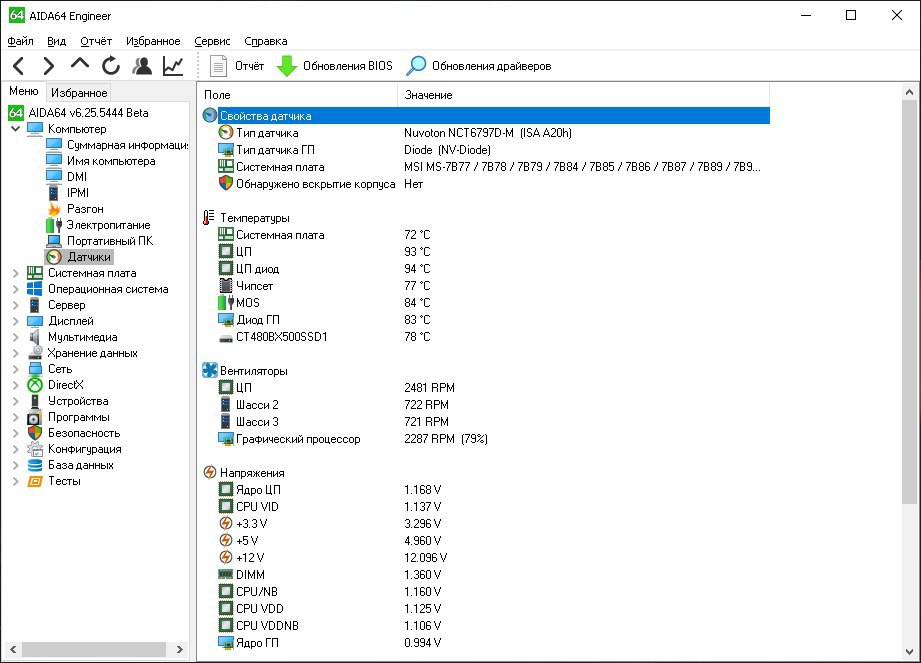This screenshot has height=663, width=921.
Task: Click the DIMM memory voltage icon
Action: pos(226,574)
